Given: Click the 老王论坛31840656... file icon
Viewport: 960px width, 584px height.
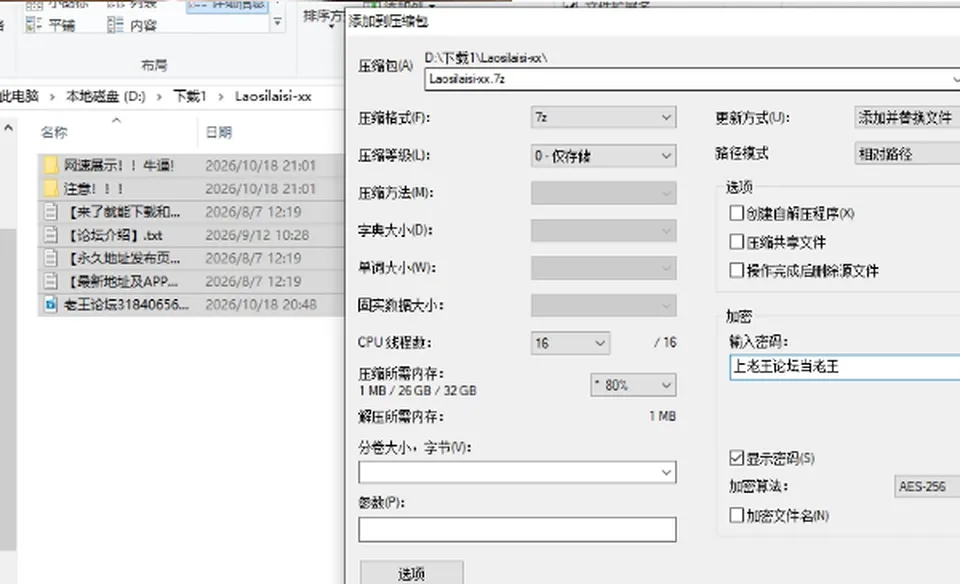Looking at the screenshot, I should point(51,304).
